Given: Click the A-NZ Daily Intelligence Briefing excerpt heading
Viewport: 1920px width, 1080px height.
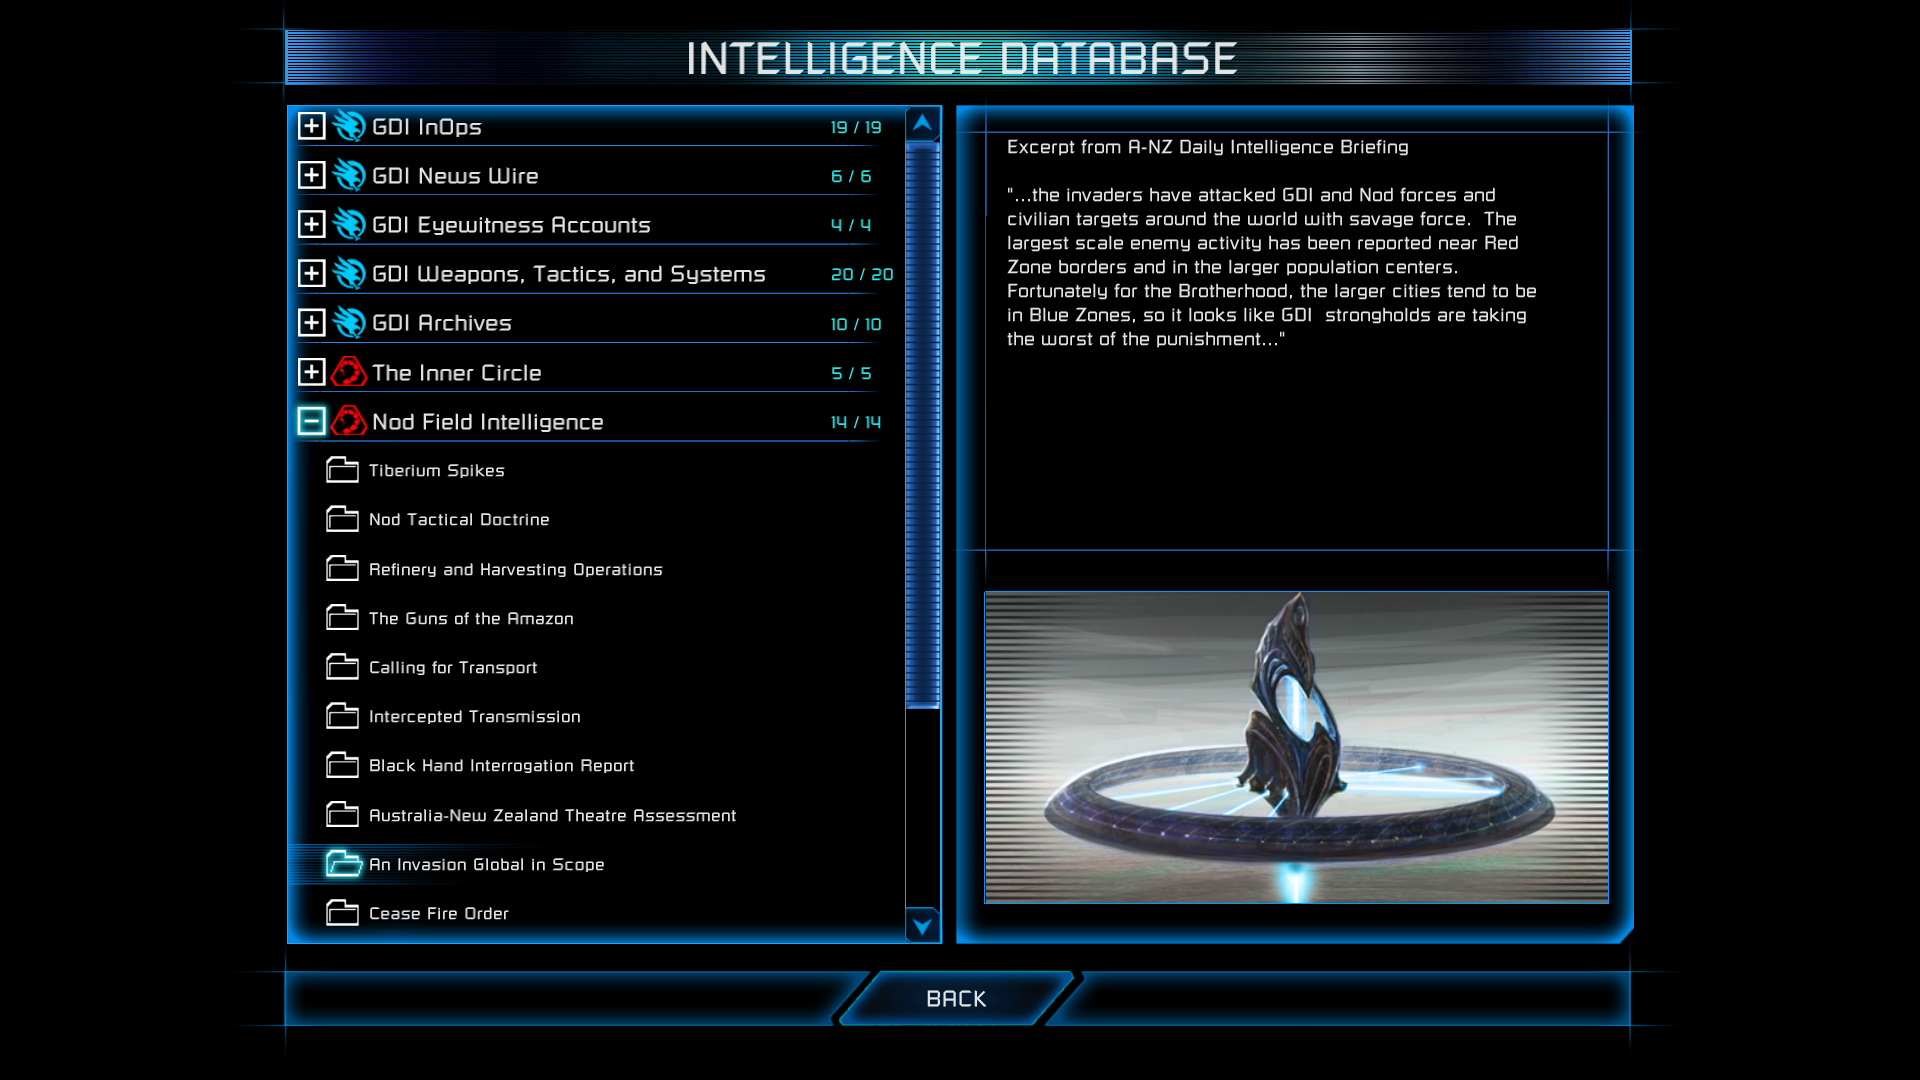Looking at the screenshot, I should tap(1207, 147).
